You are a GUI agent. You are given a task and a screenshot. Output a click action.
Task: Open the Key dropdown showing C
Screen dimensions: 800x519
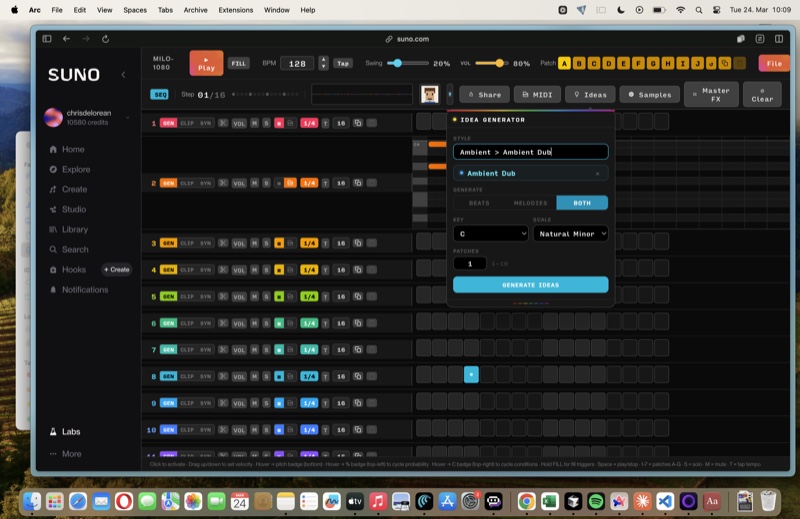tap(490, 234)
